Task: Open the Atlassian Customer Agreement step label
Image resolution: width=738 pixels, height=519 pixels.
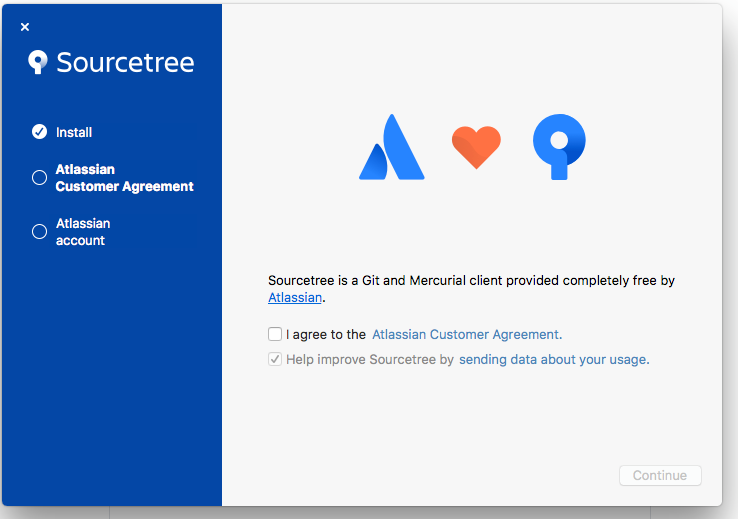Action: [x=125, y=178]
